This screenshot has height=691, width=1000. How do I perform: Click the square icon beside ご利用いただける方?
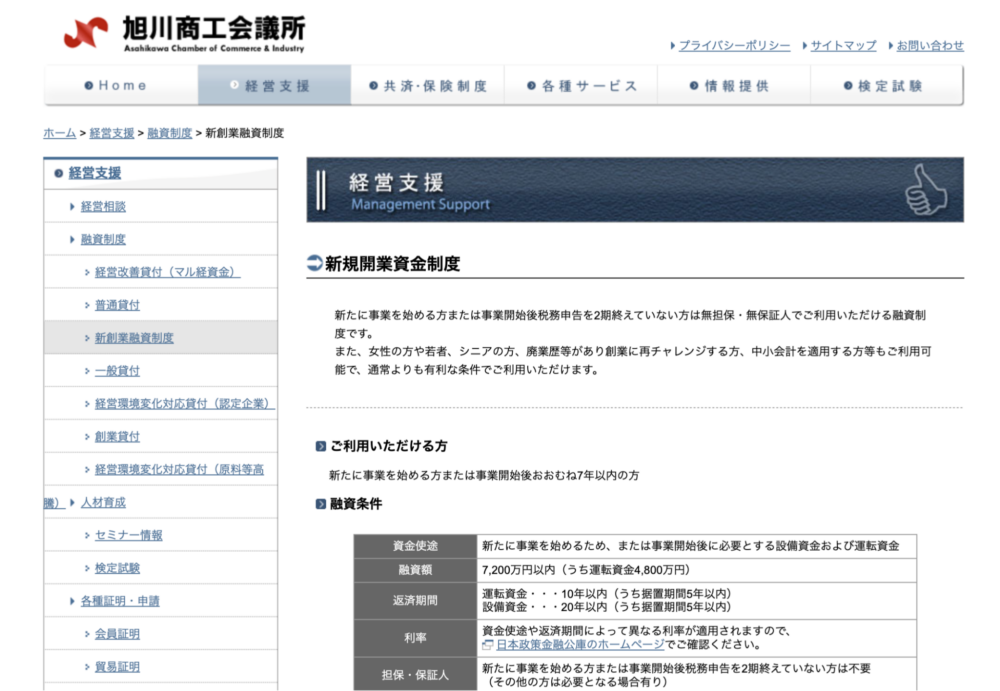coord(320,447)
